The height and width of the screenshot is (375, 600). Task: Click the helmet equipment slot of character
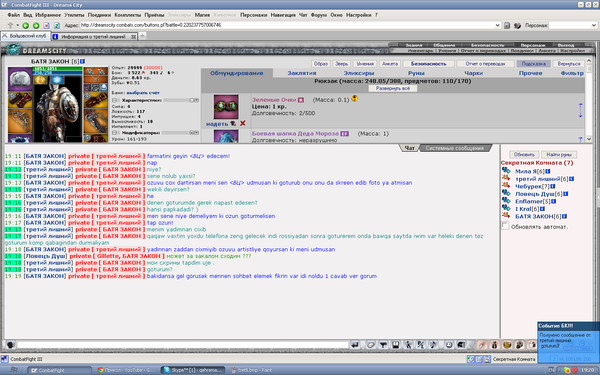(x=20, y=78)
